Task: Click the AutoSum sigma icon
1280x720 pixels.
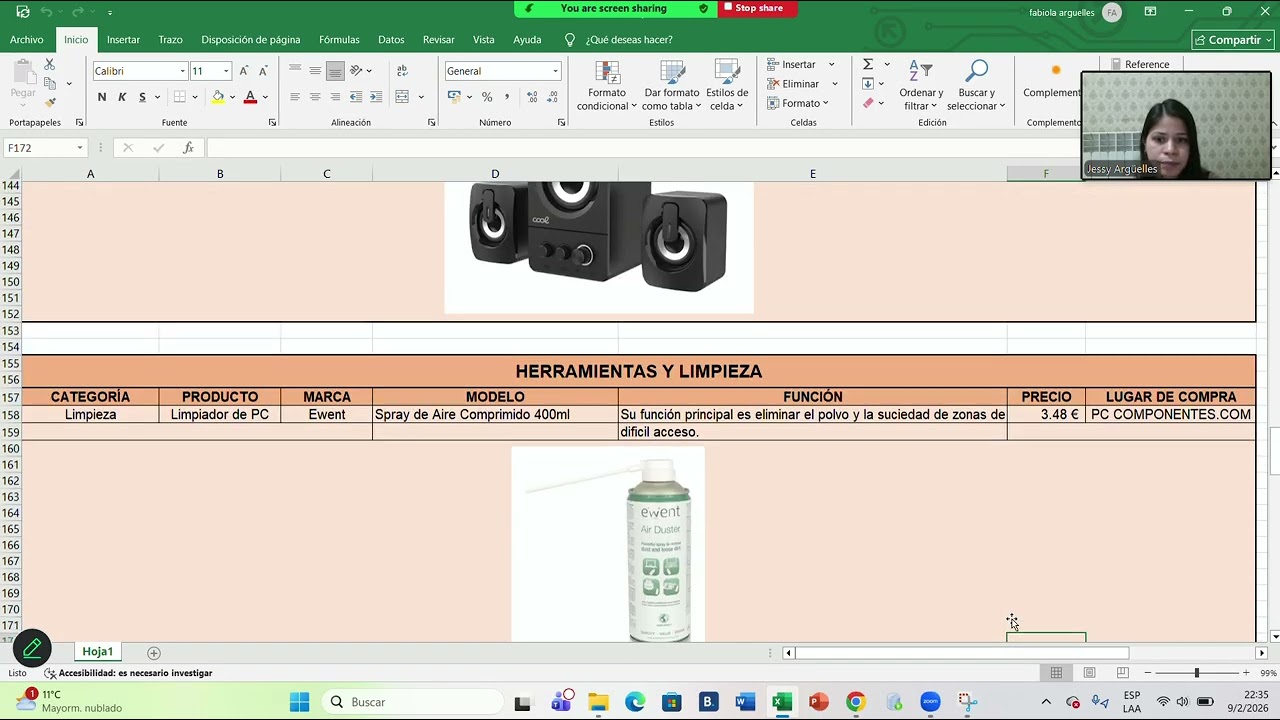Action: (x=868, y=64)
